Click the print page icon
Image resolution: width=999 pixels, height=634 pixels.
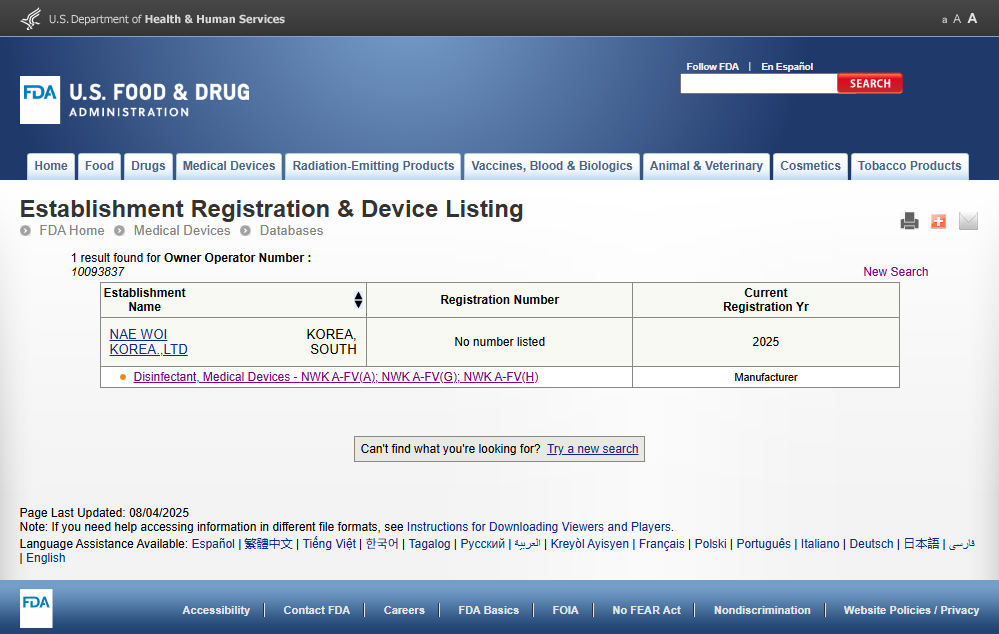[909, 221]
